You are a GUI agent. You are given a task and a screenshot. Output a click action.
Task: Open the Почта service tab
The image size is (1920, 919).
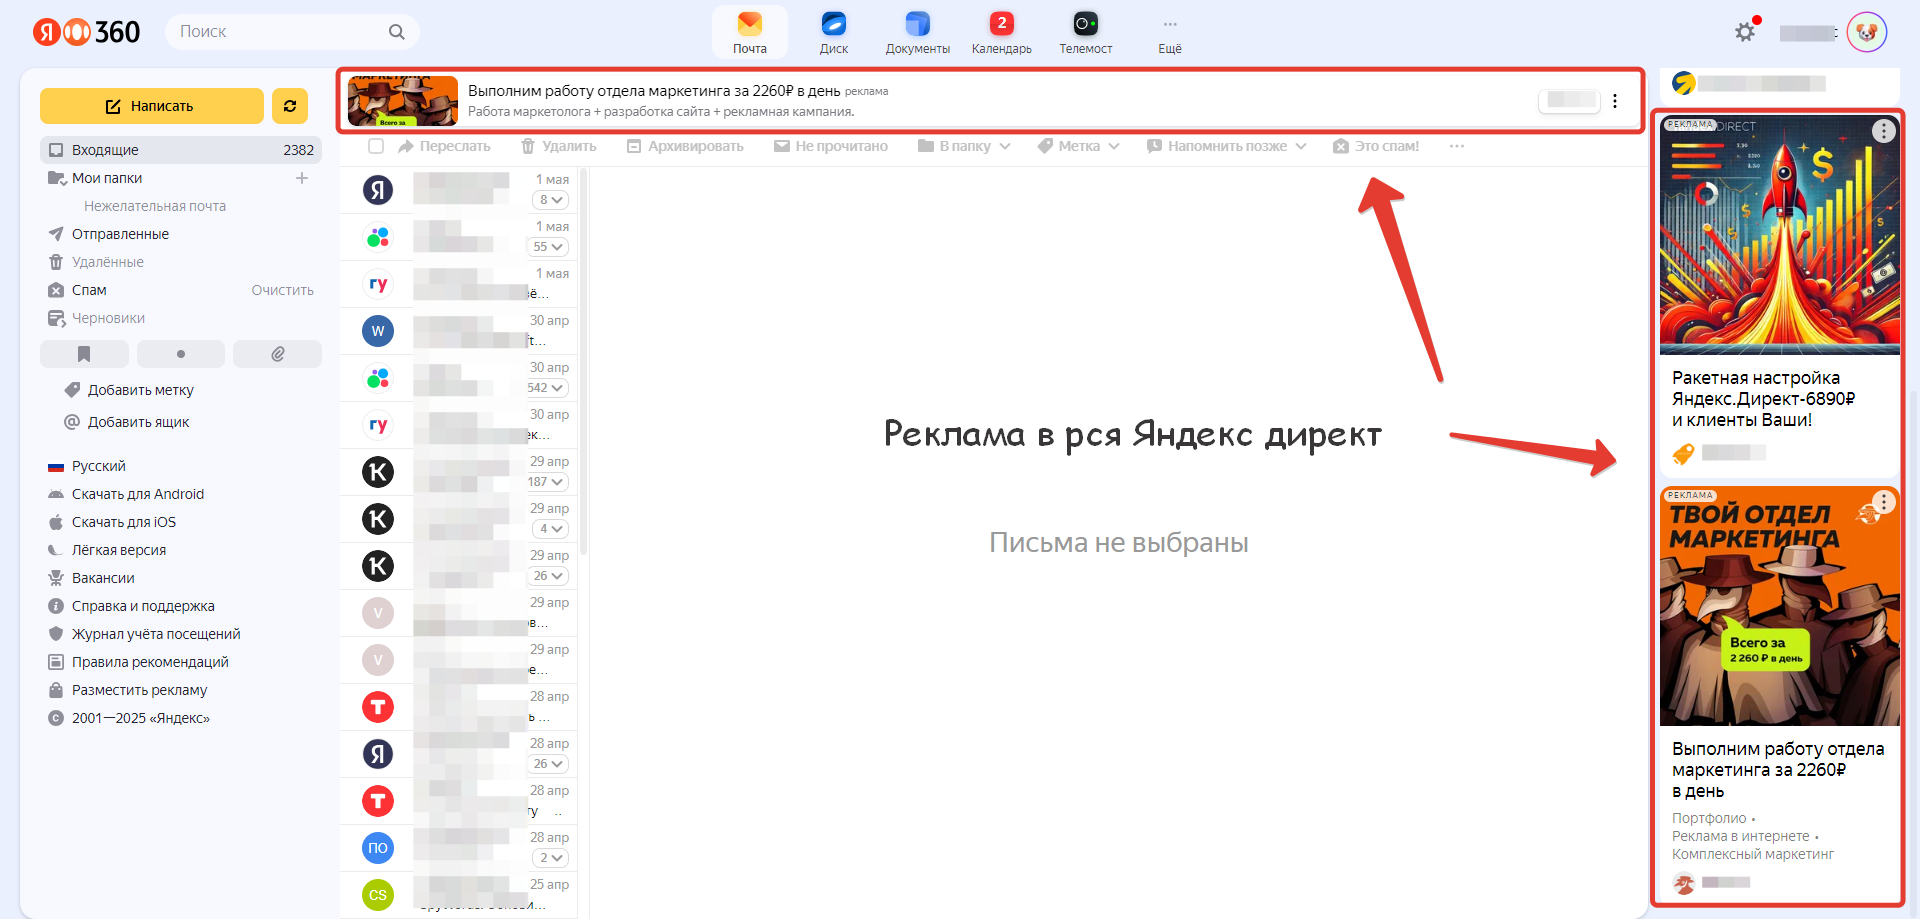pyautogui.click(x=750, y=32)
